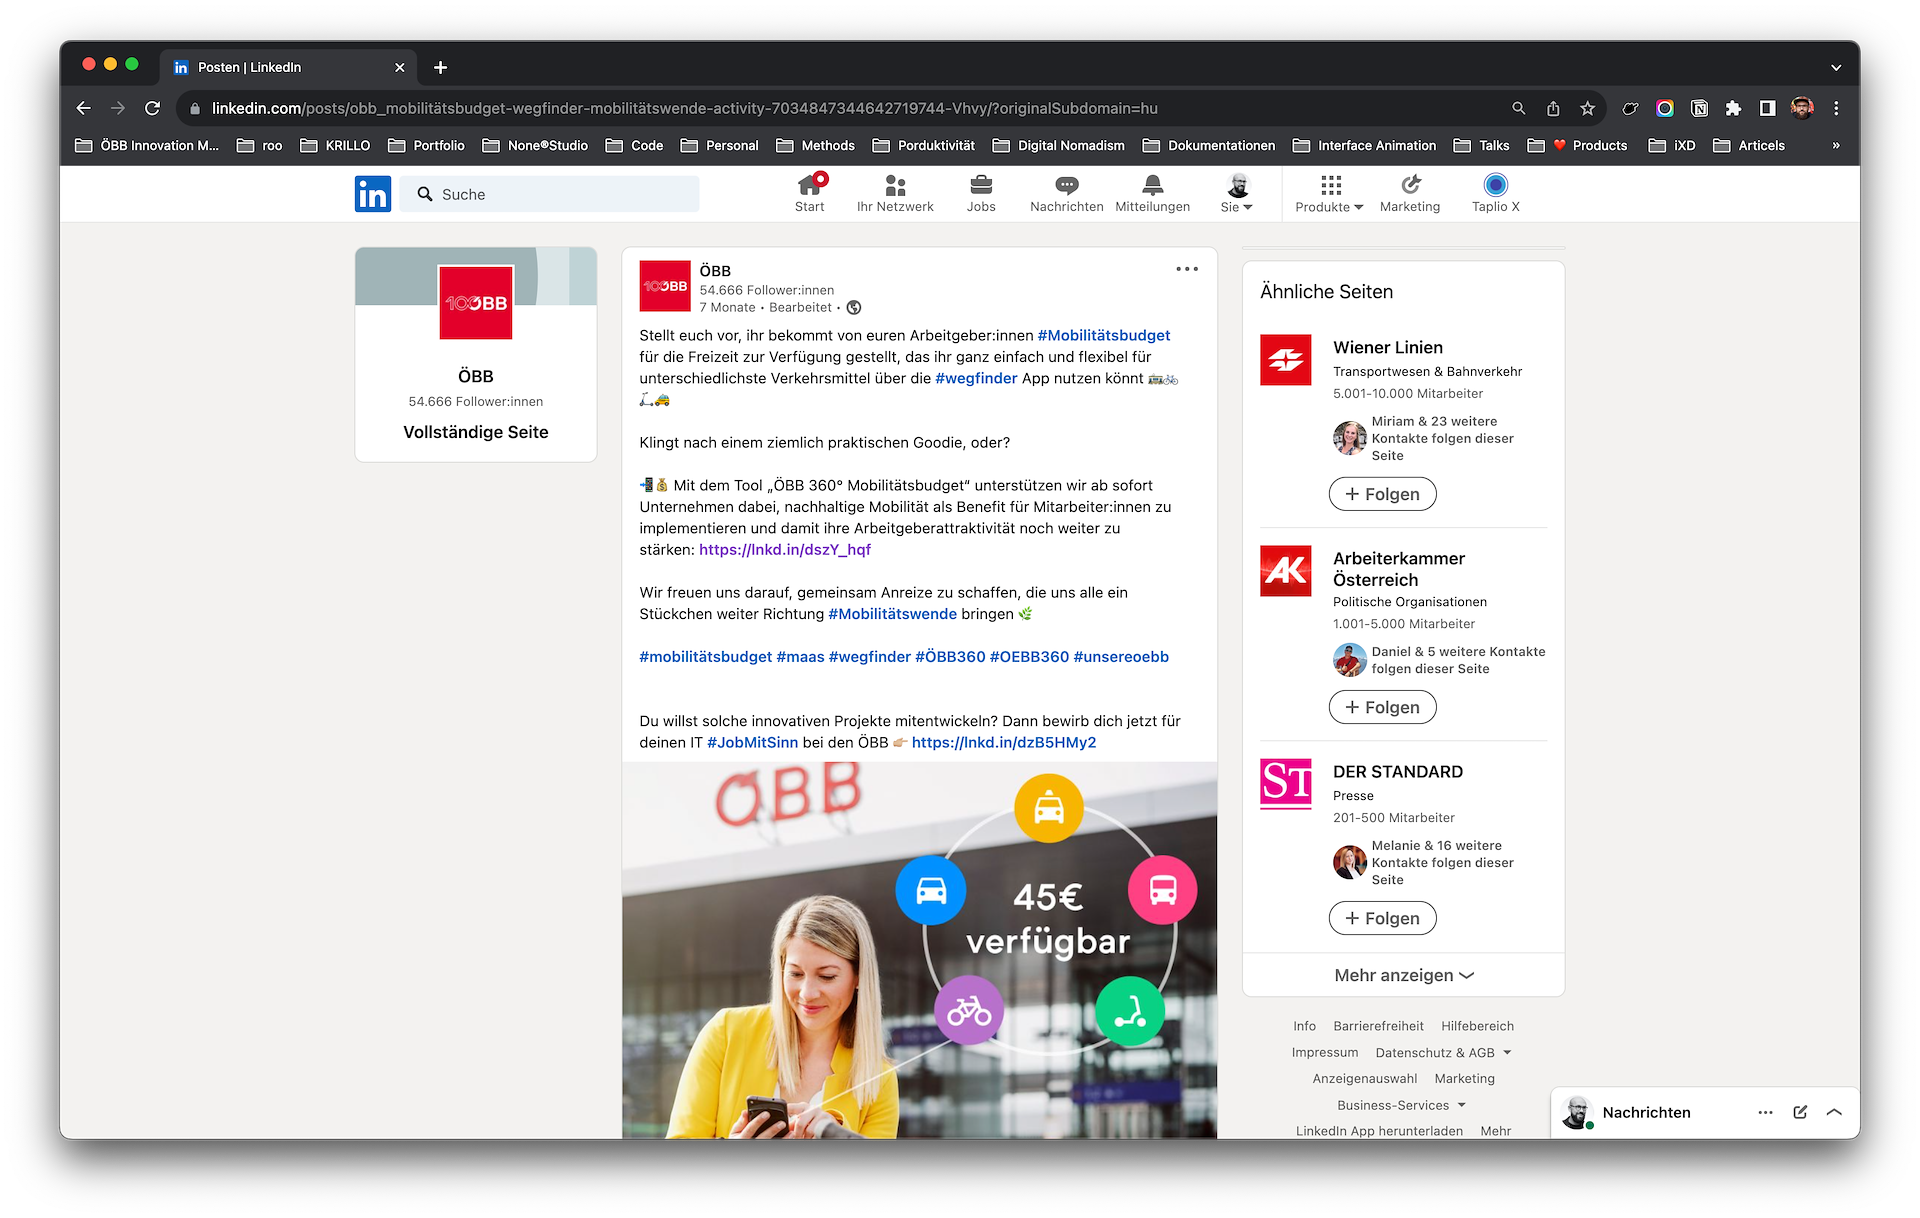This screenshot has height=1218, width=1920.
Task: Open Nachrichten in top navigation
Action: 1066,193
